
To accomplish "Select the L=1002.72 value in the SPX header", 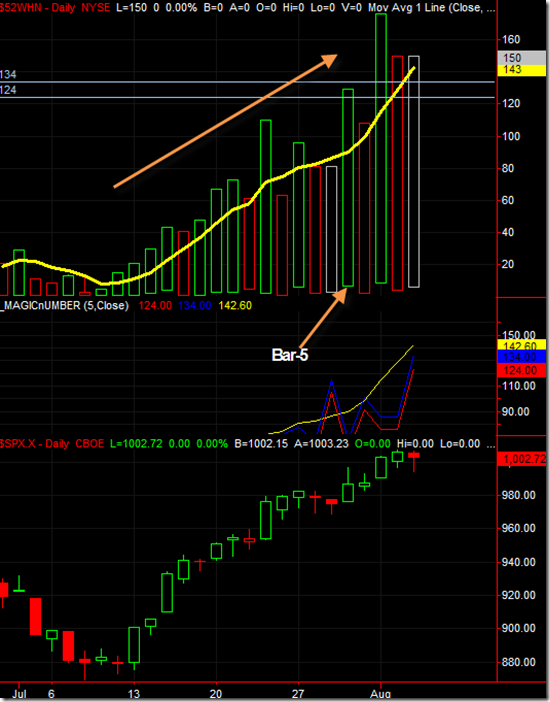I will 136,444.
